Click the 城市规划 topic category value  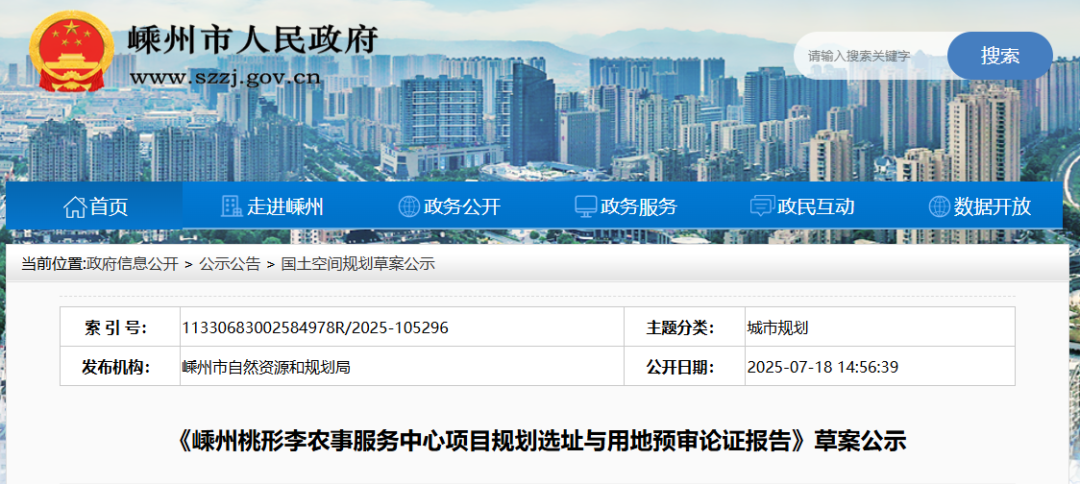[777, 327]
